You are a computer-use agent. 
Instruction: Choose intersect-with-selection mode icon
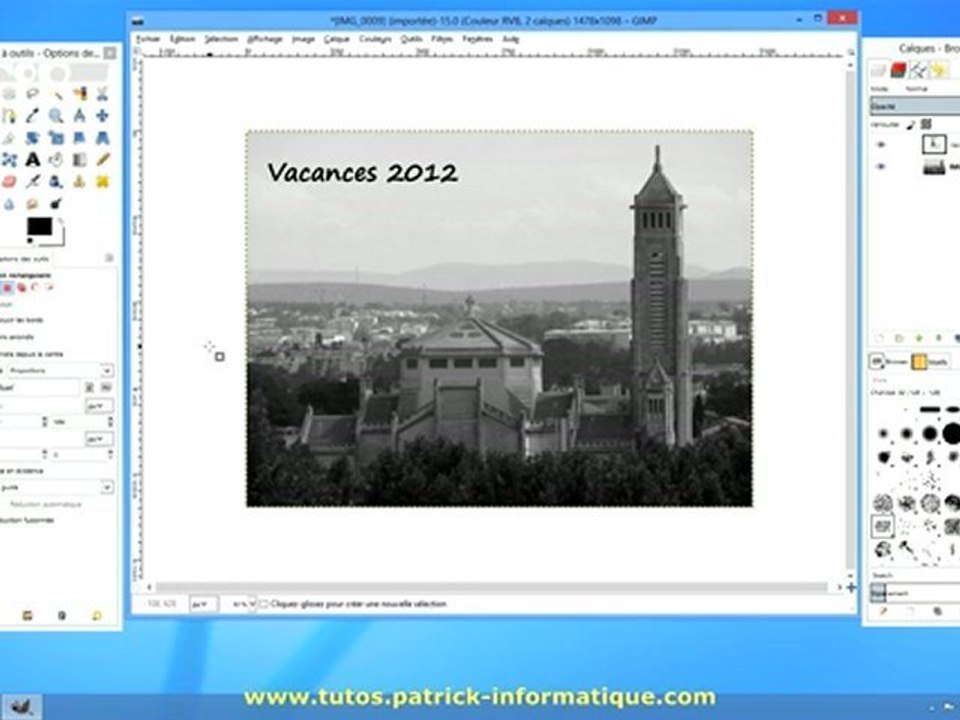48,288
